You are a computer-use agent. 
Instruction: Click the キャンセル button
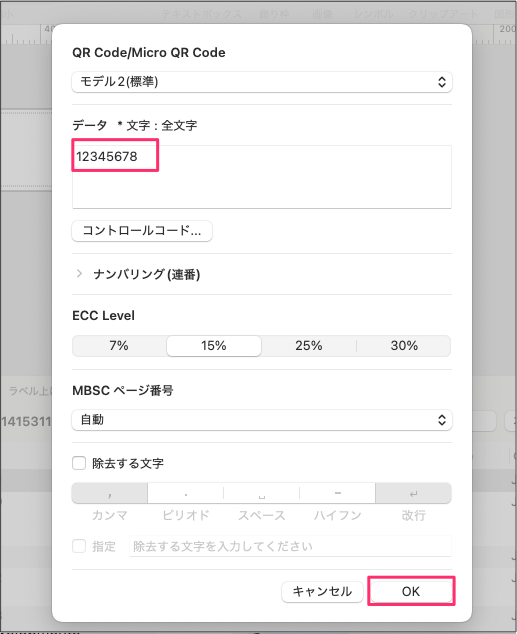tap(322, 592)
